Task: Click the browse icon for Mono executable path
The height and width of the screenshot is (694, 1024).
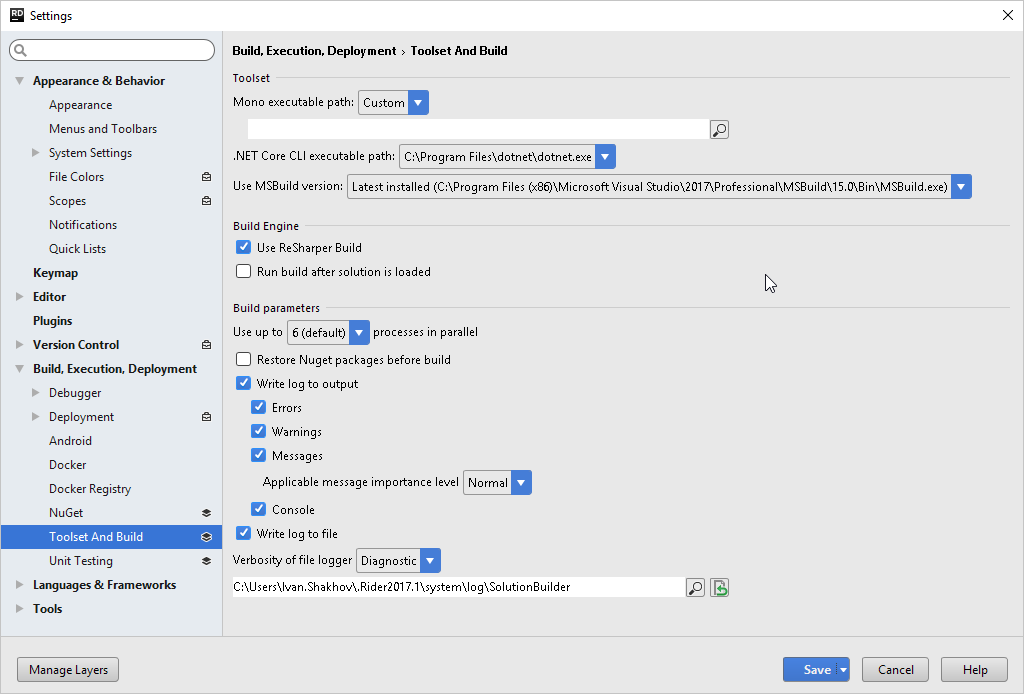Action: click(719, 129)
